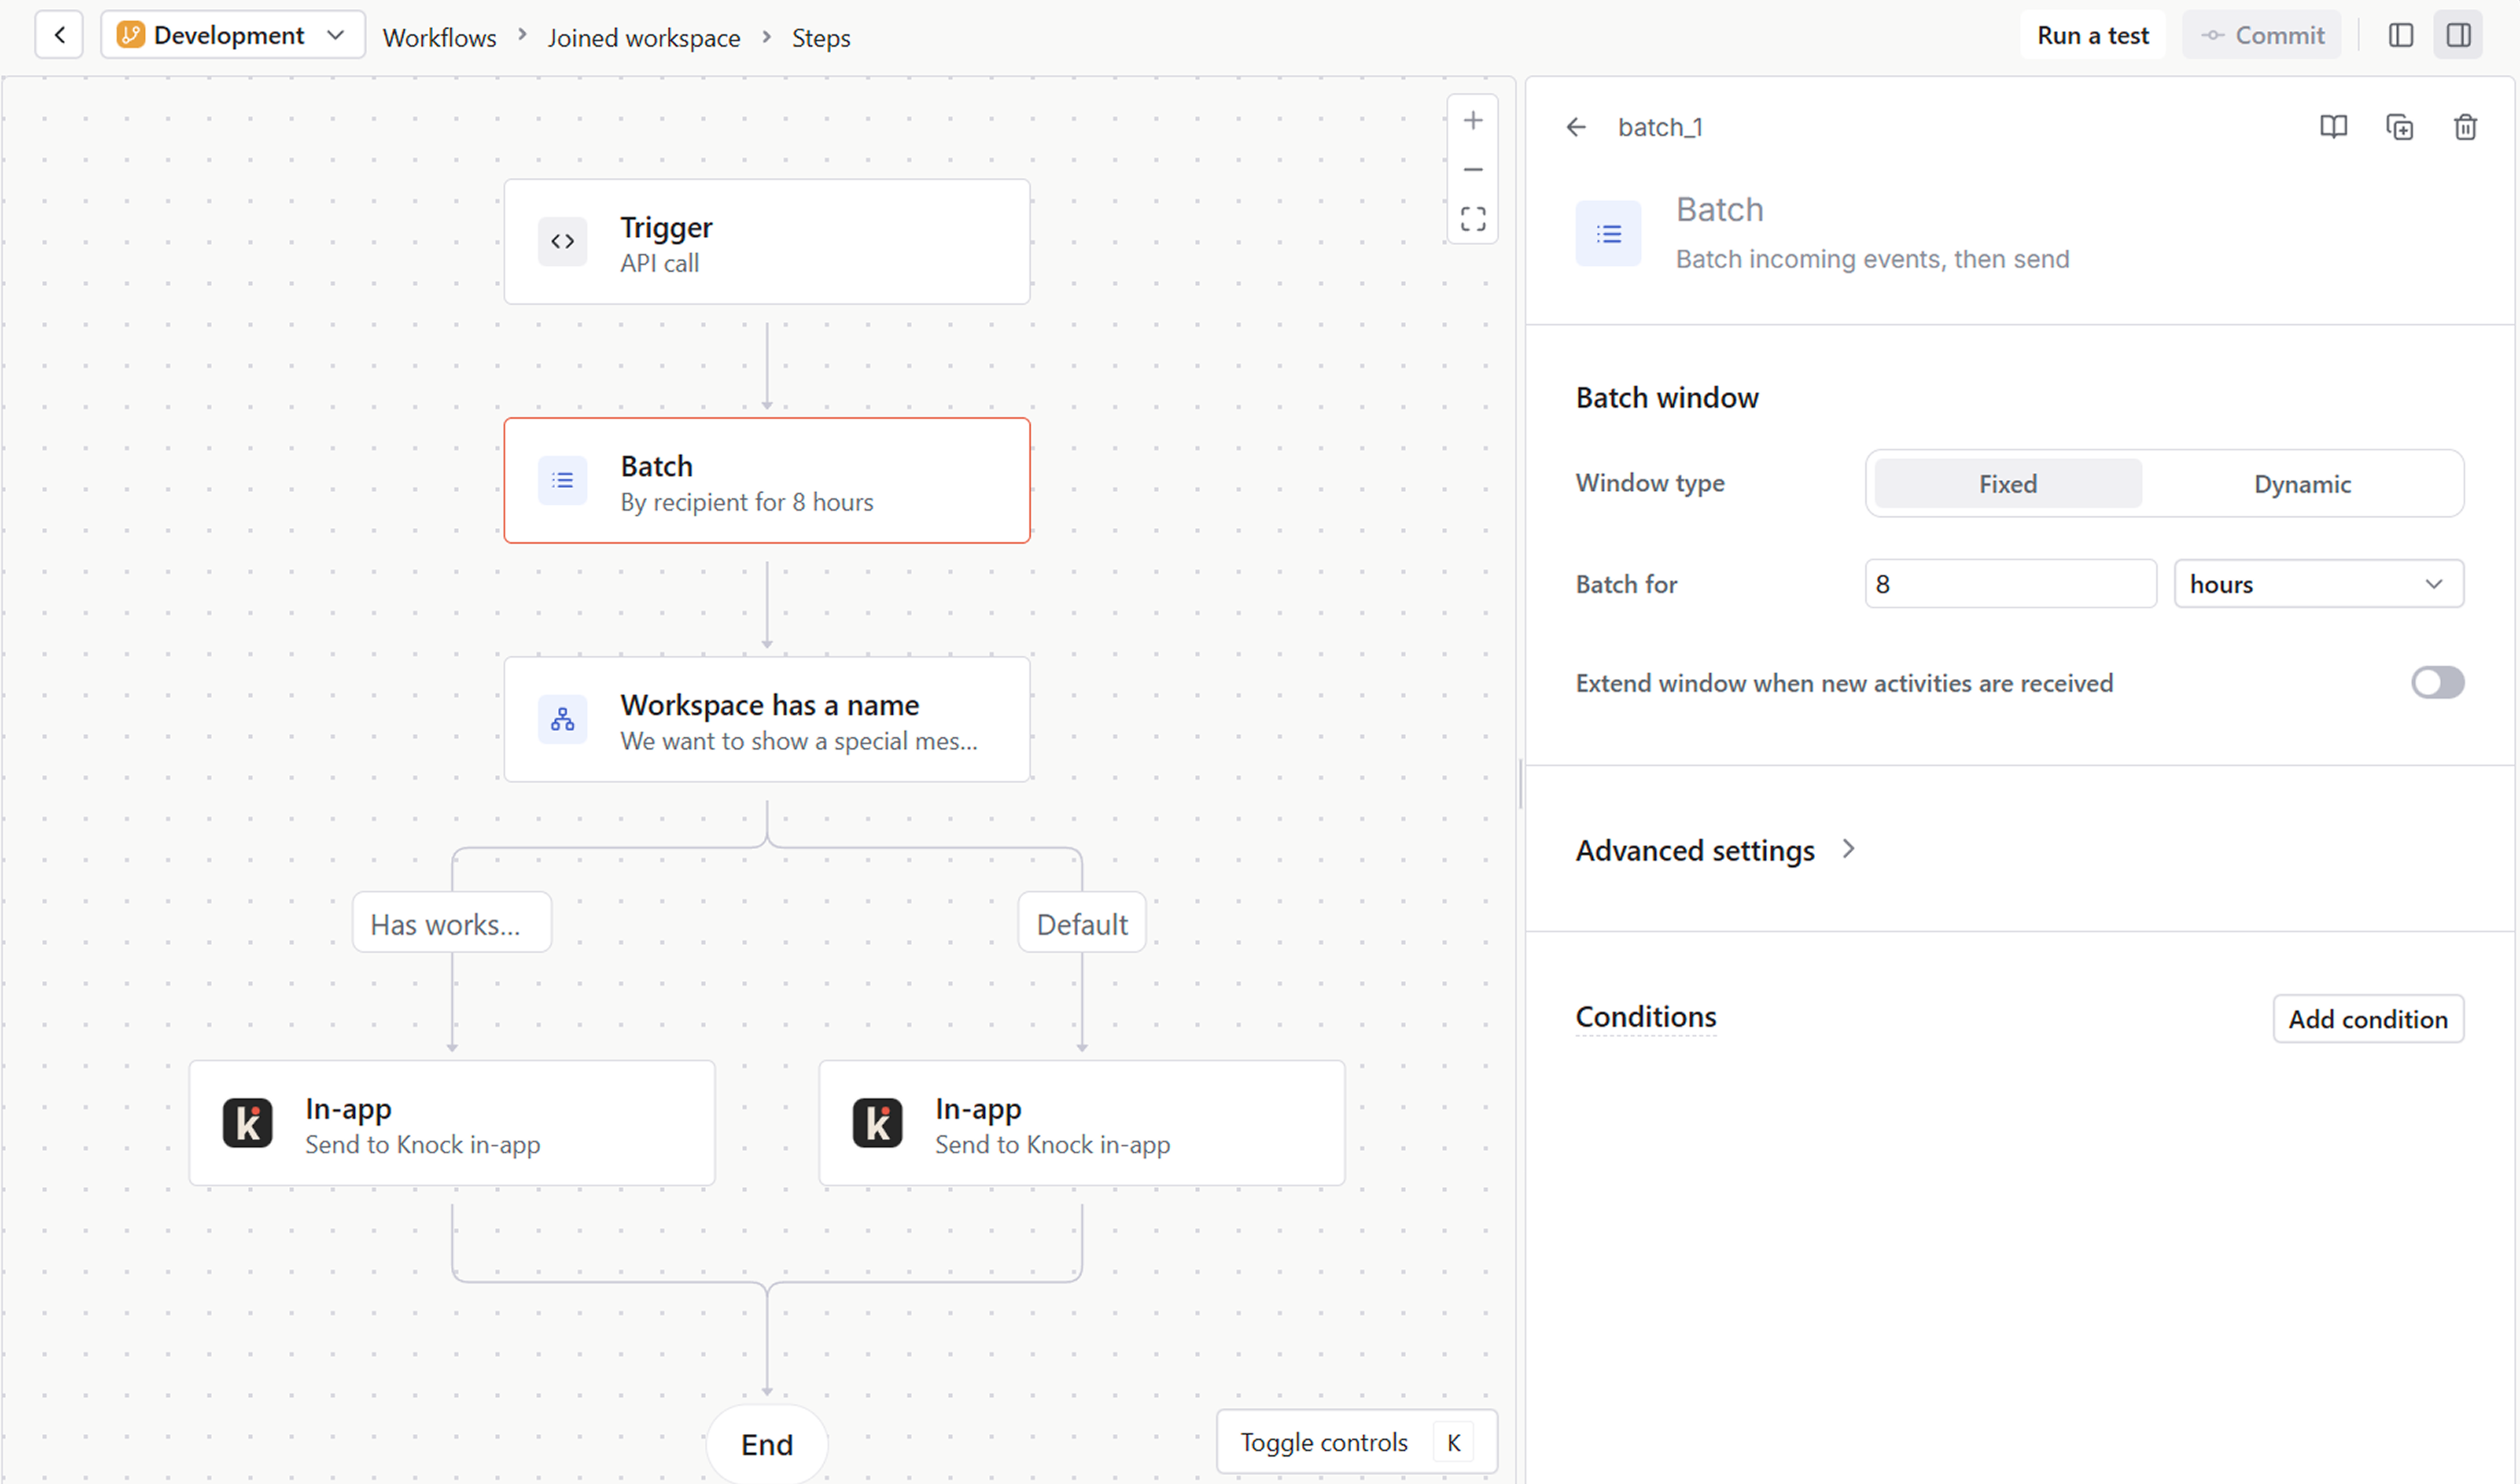Open the Joined workspace breadcrumb
Viewport: 2520px width, 1484px height.
point(644,37)
